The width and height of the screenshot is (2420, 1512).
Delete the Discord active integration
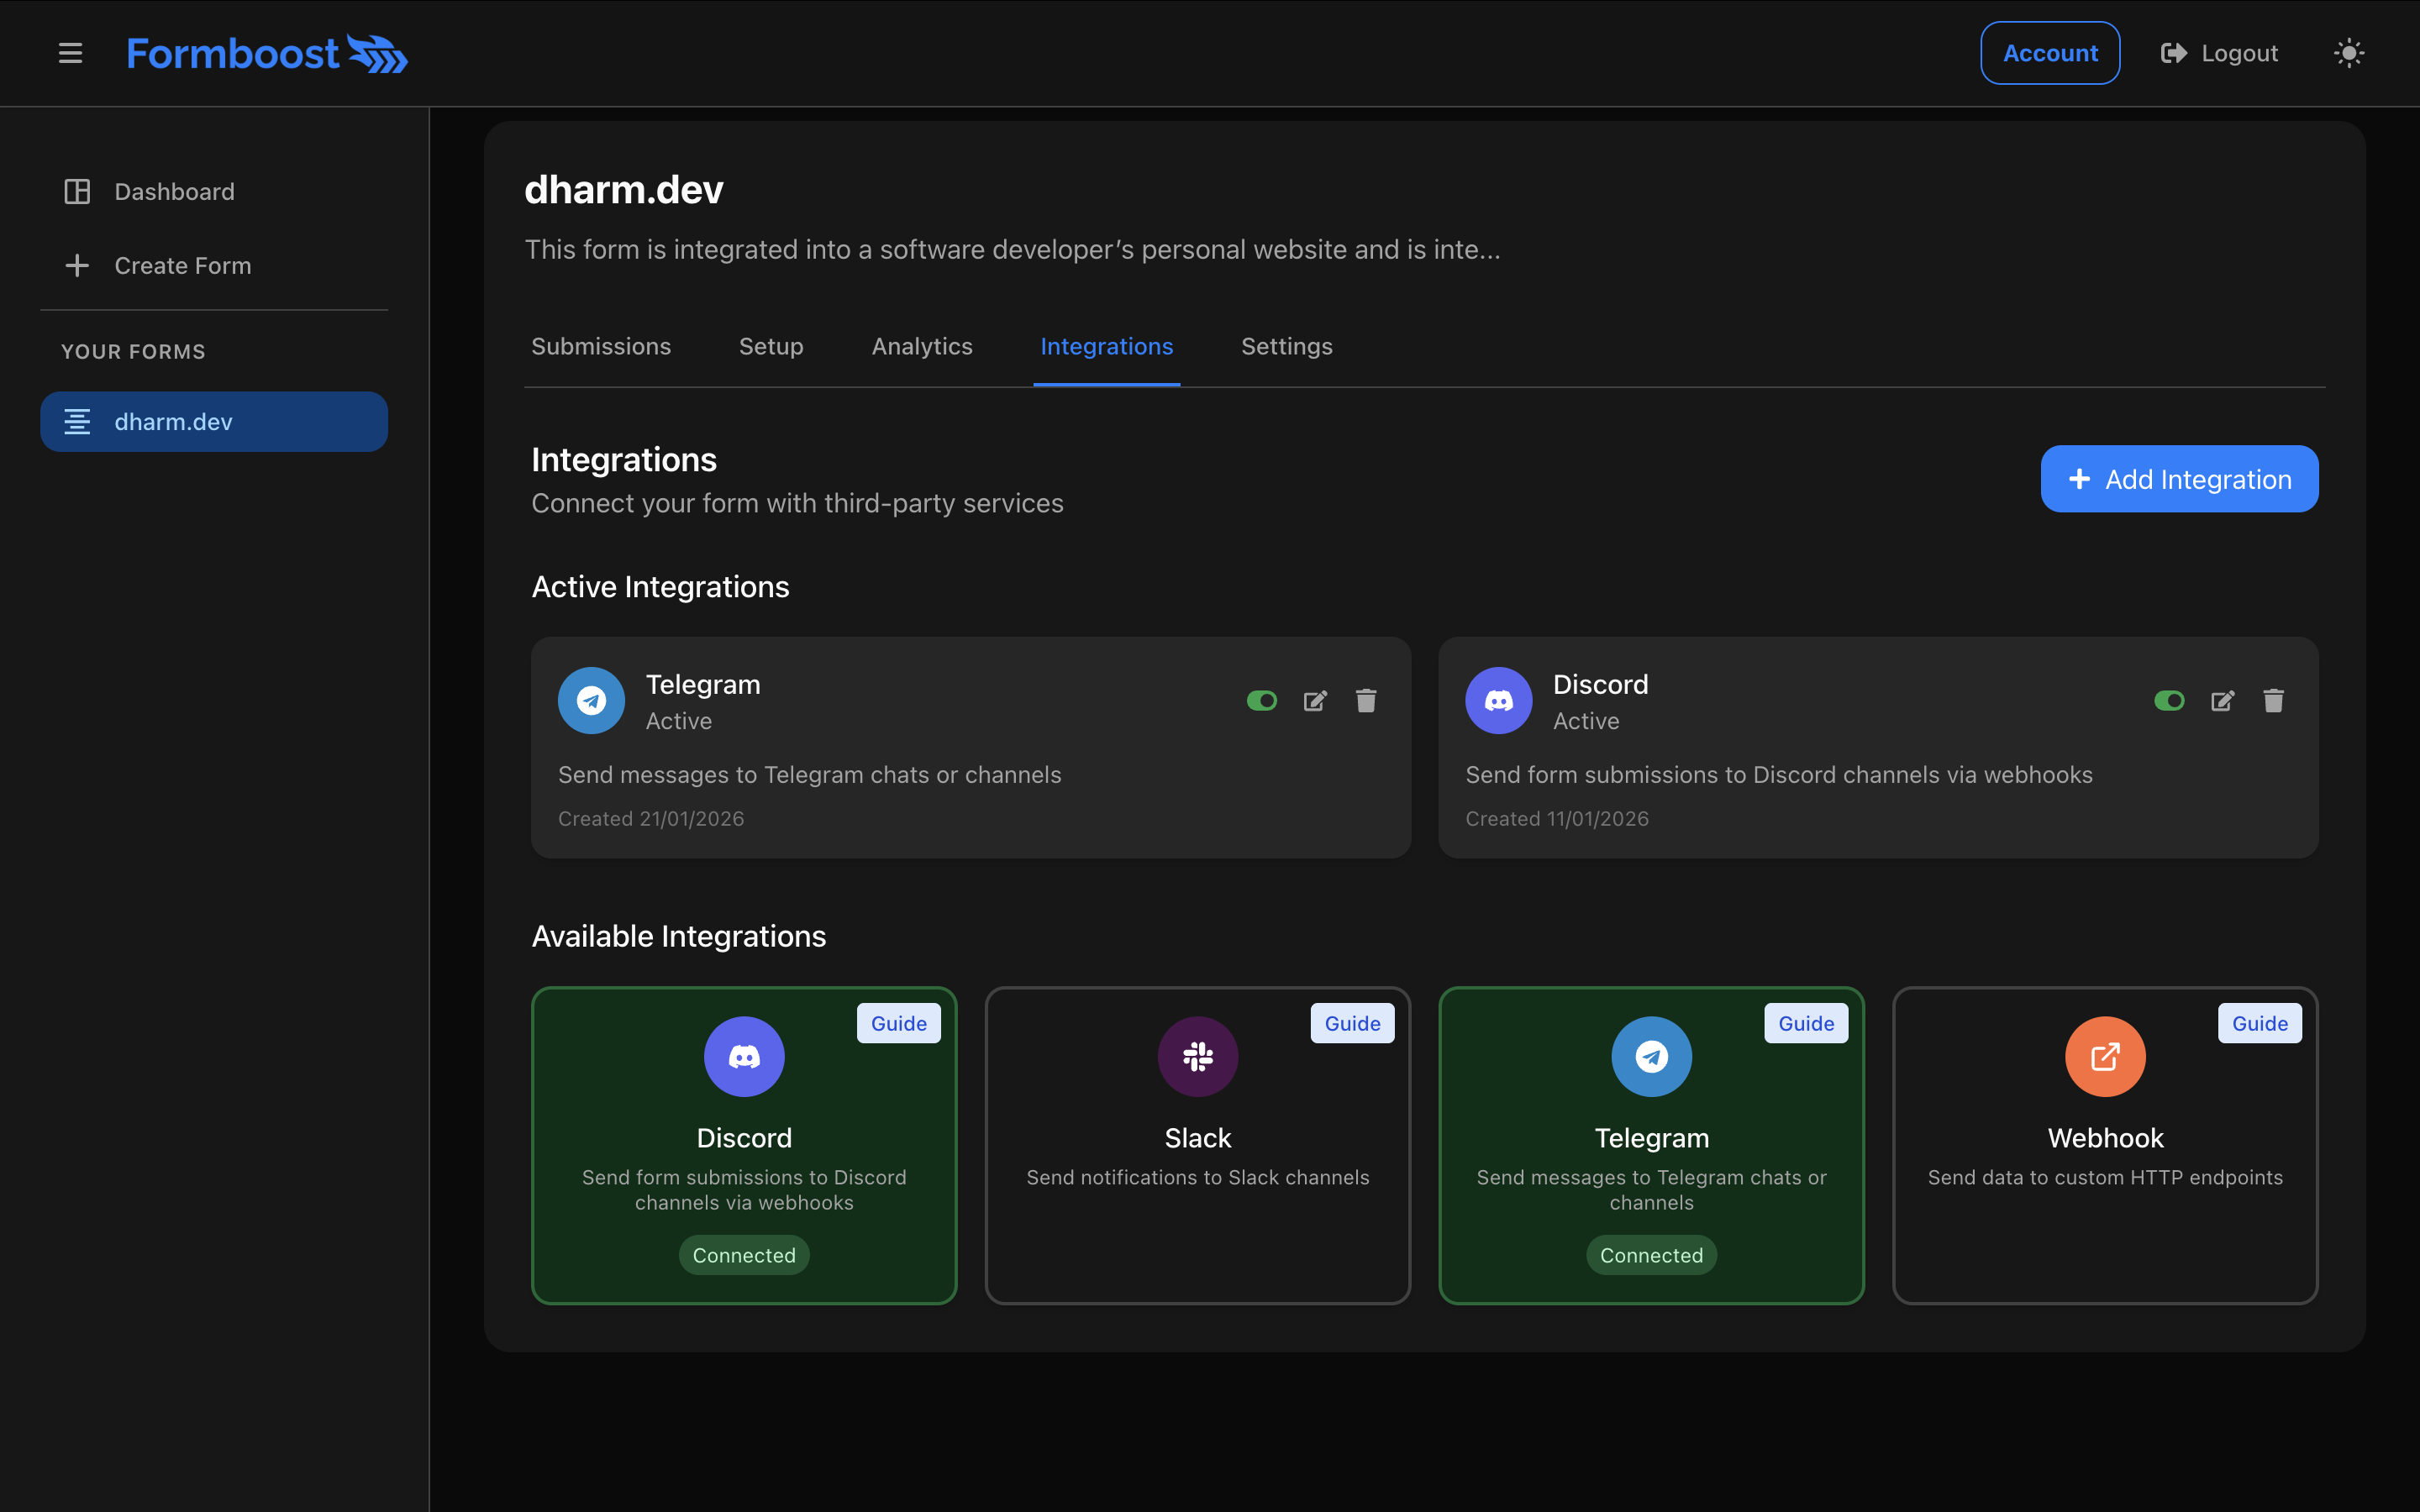[2273, 701]
